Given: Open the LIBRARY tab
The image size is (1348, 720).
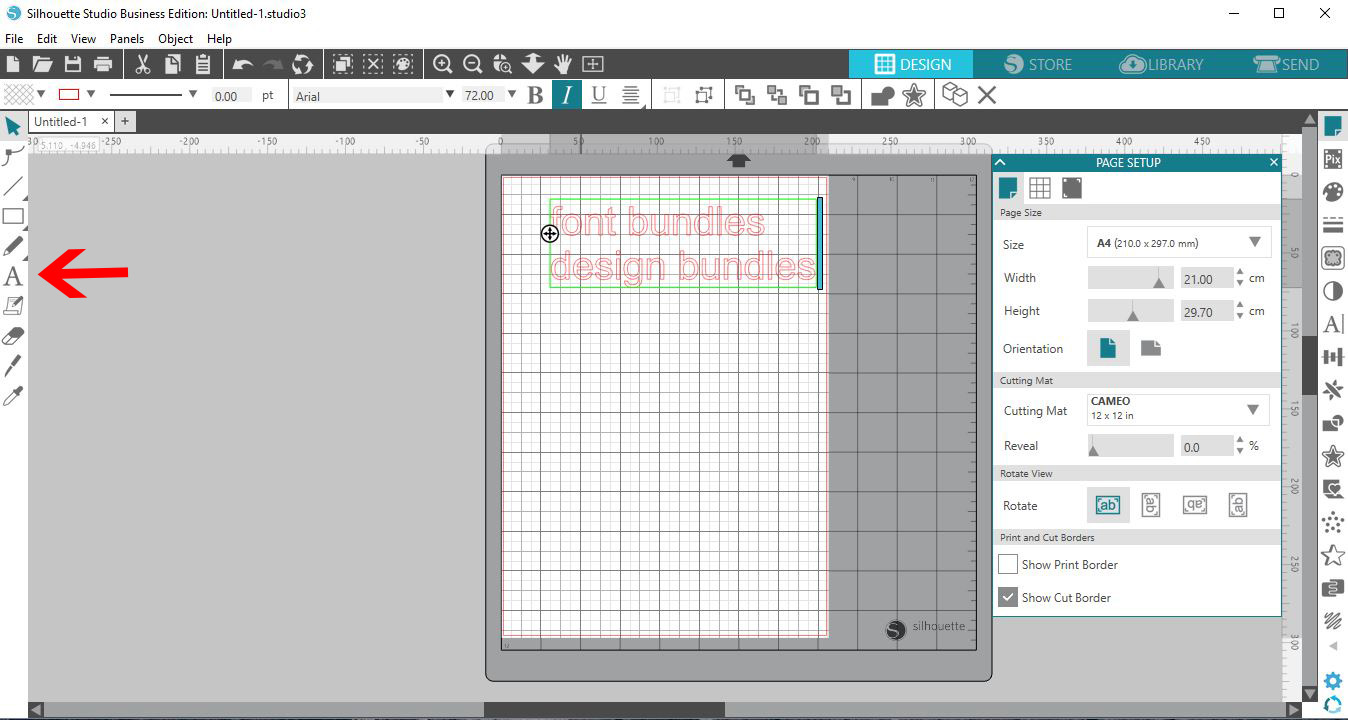Looking at the screenshot, I should click(1162, 64).
